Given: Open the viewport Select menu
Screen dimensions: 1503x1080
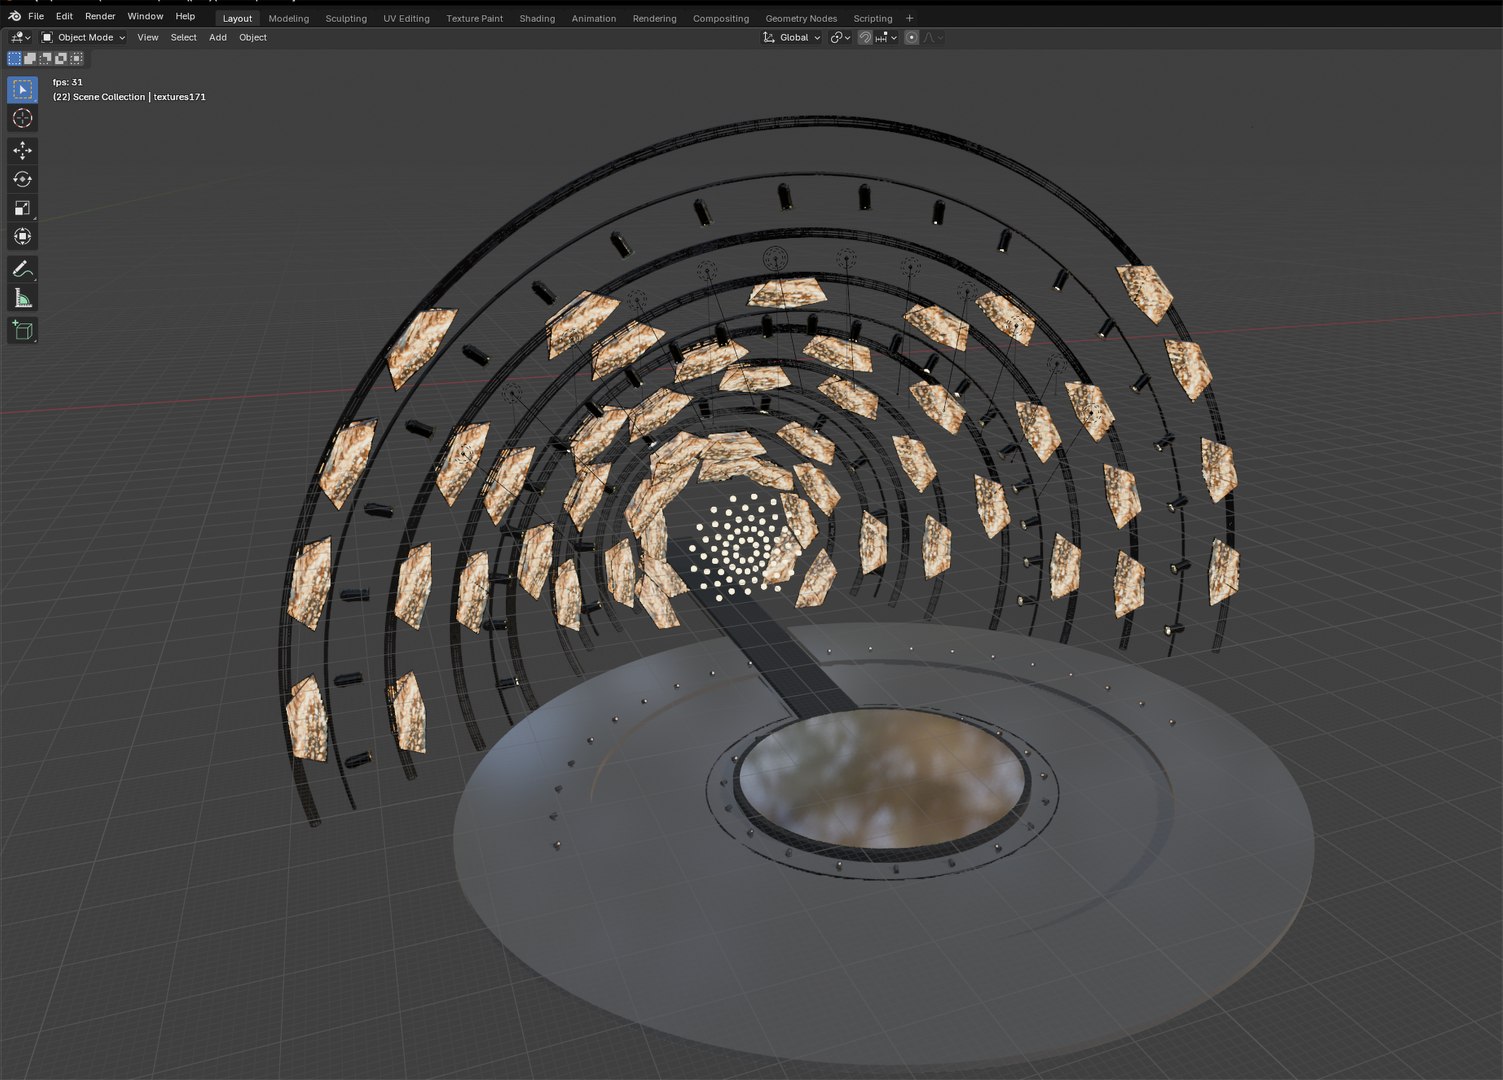Looking at the screenshot, I should [184, 37].
